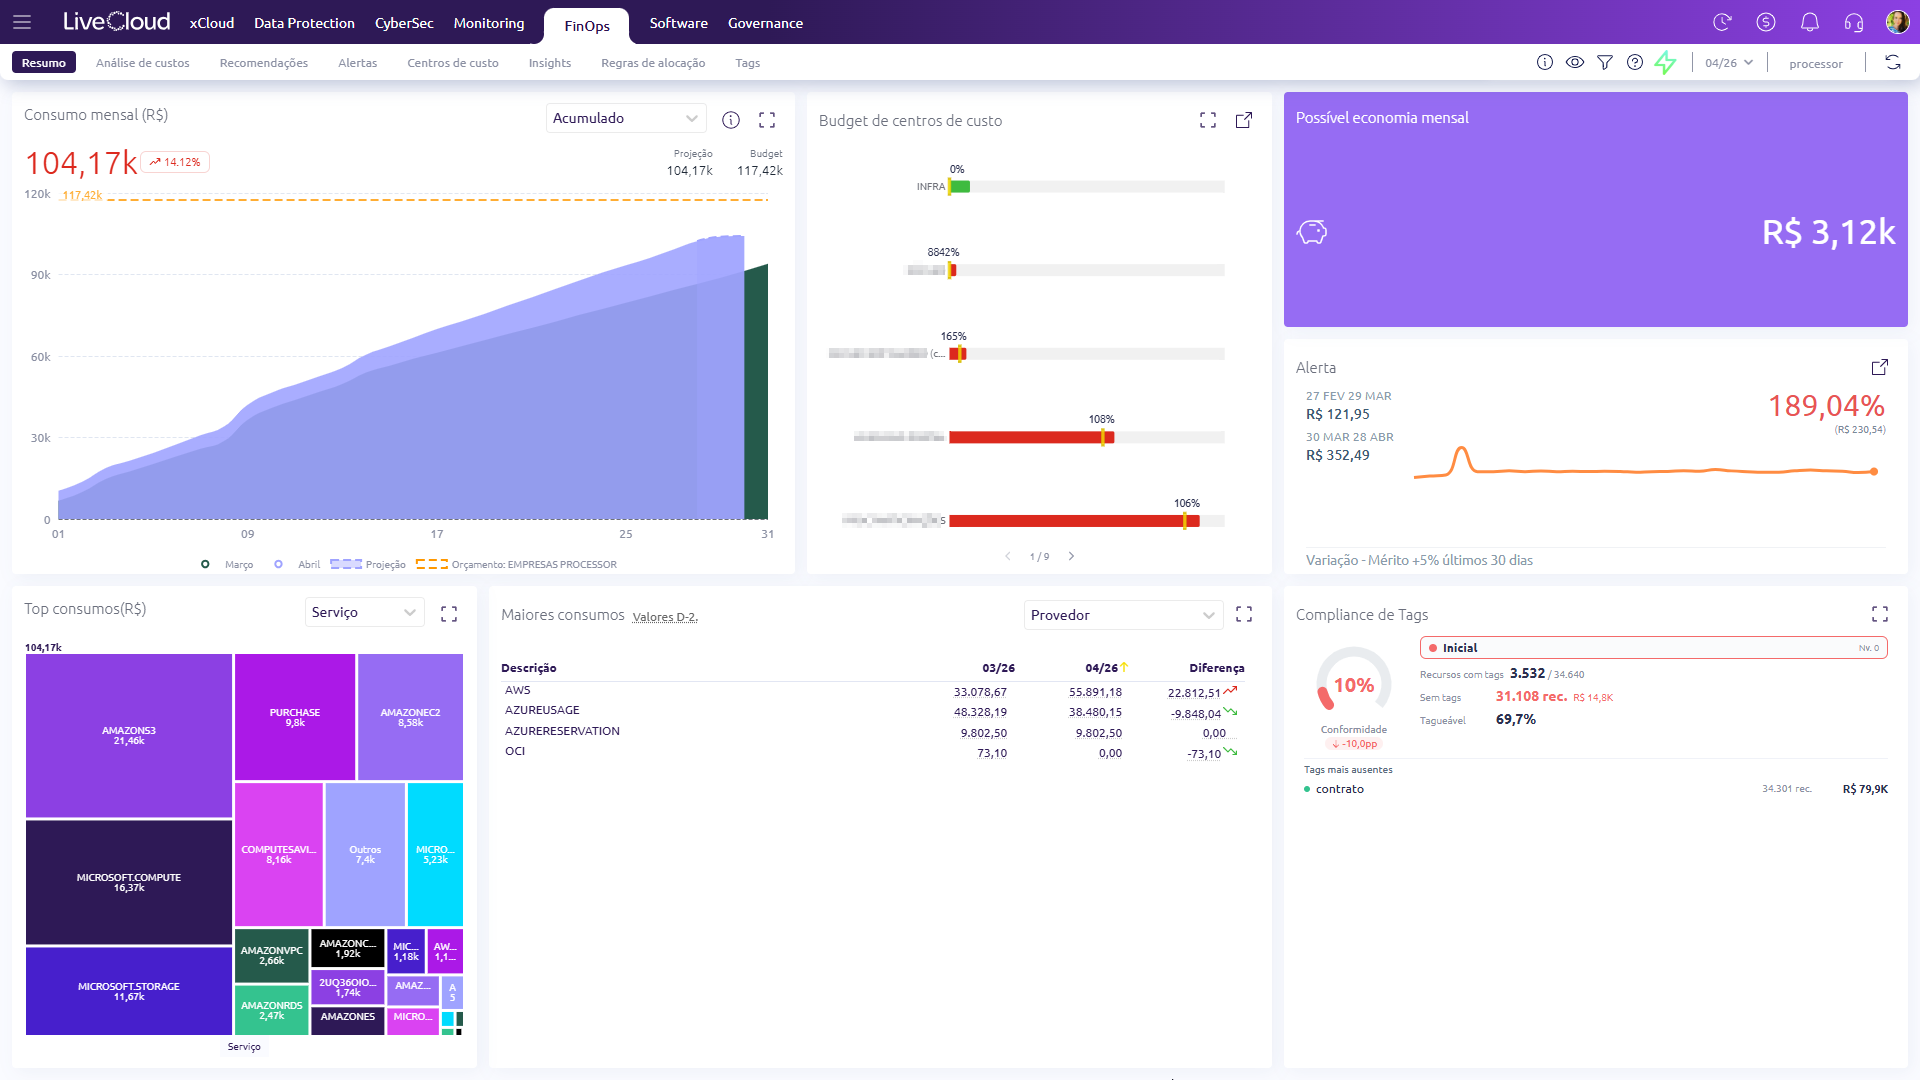
Task: Toggle the Março legend series
Action: (228, 564)
